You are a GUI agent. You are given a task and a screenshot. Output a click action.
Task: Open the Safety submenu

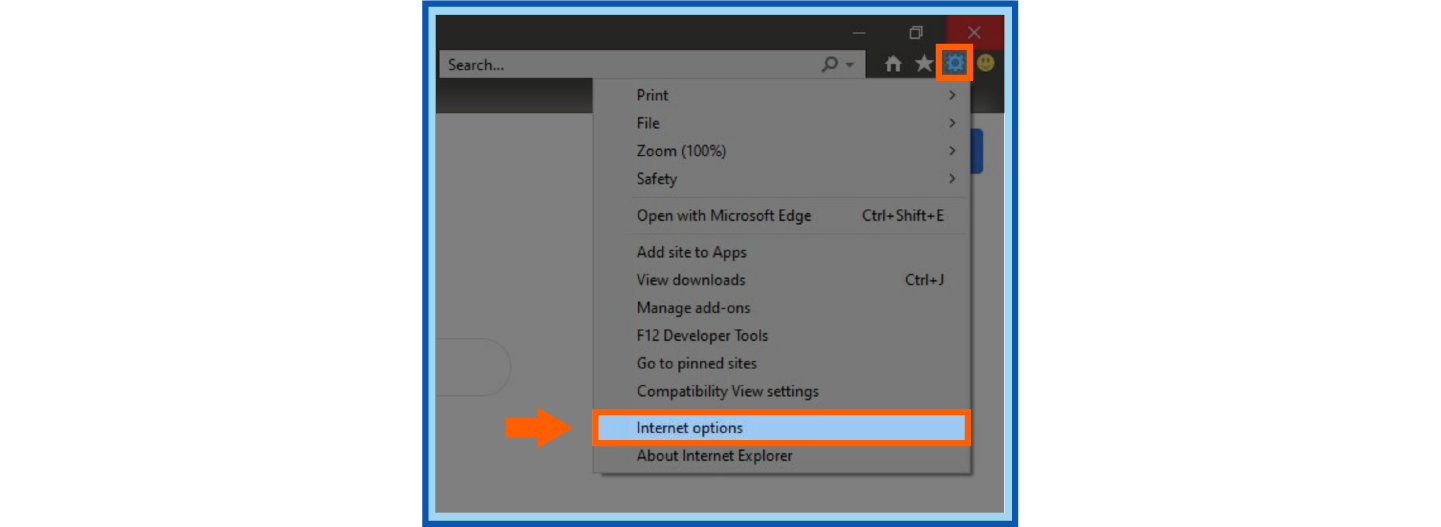coord(782,179)
